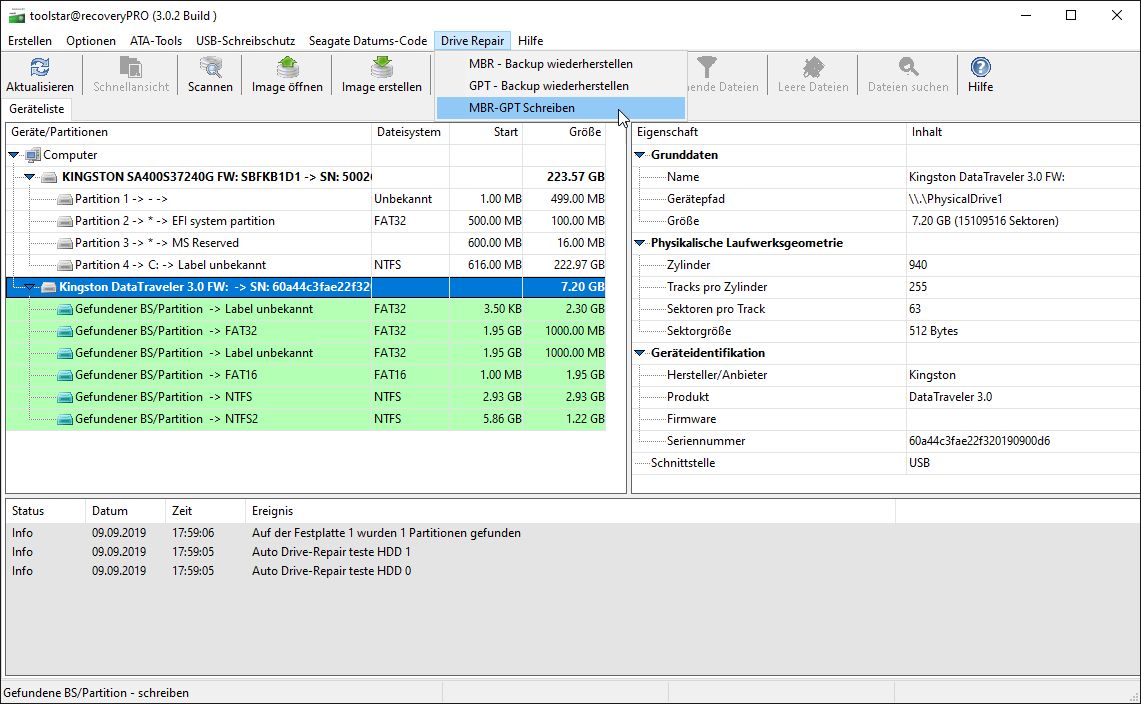
Task: Switch to the Geräteliste tab
Action: coord(37,109)
